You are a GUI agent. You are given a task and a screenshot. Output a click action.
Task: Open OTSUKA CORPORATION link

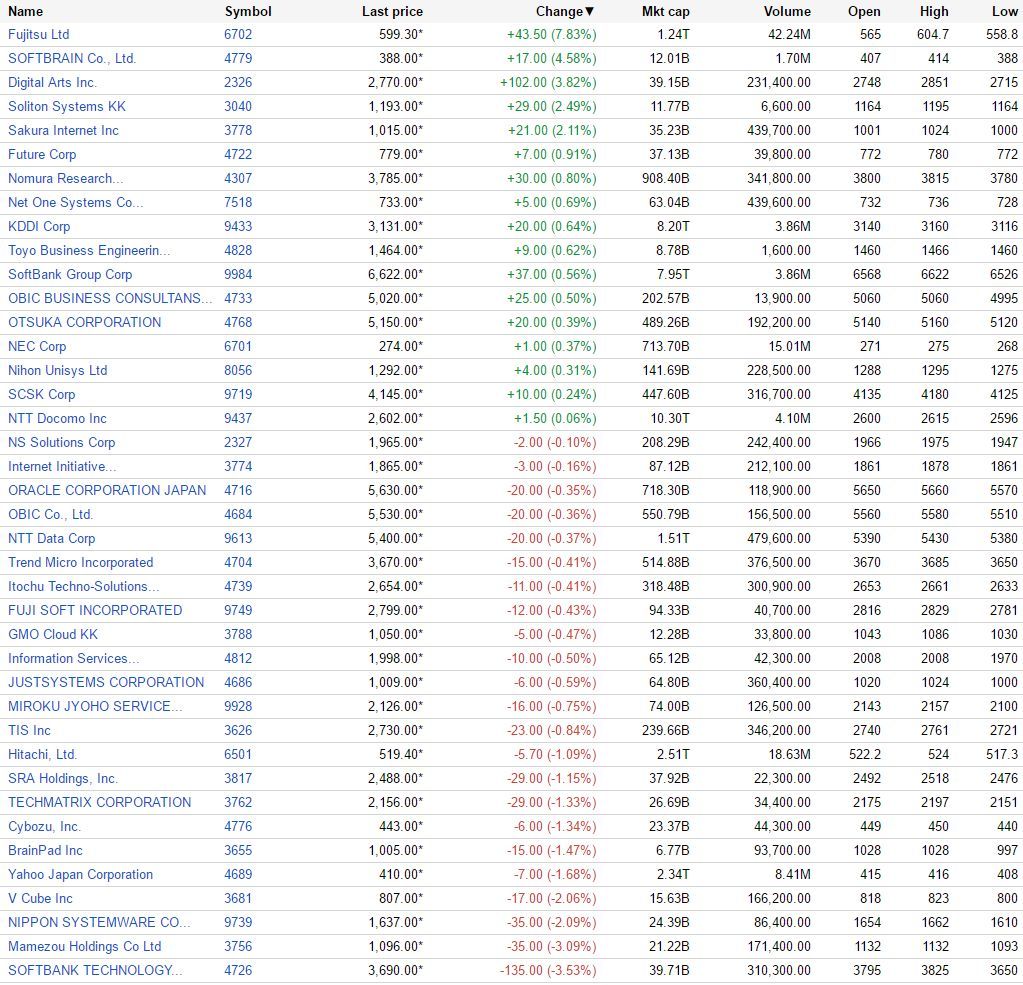(x=84, y=323)
